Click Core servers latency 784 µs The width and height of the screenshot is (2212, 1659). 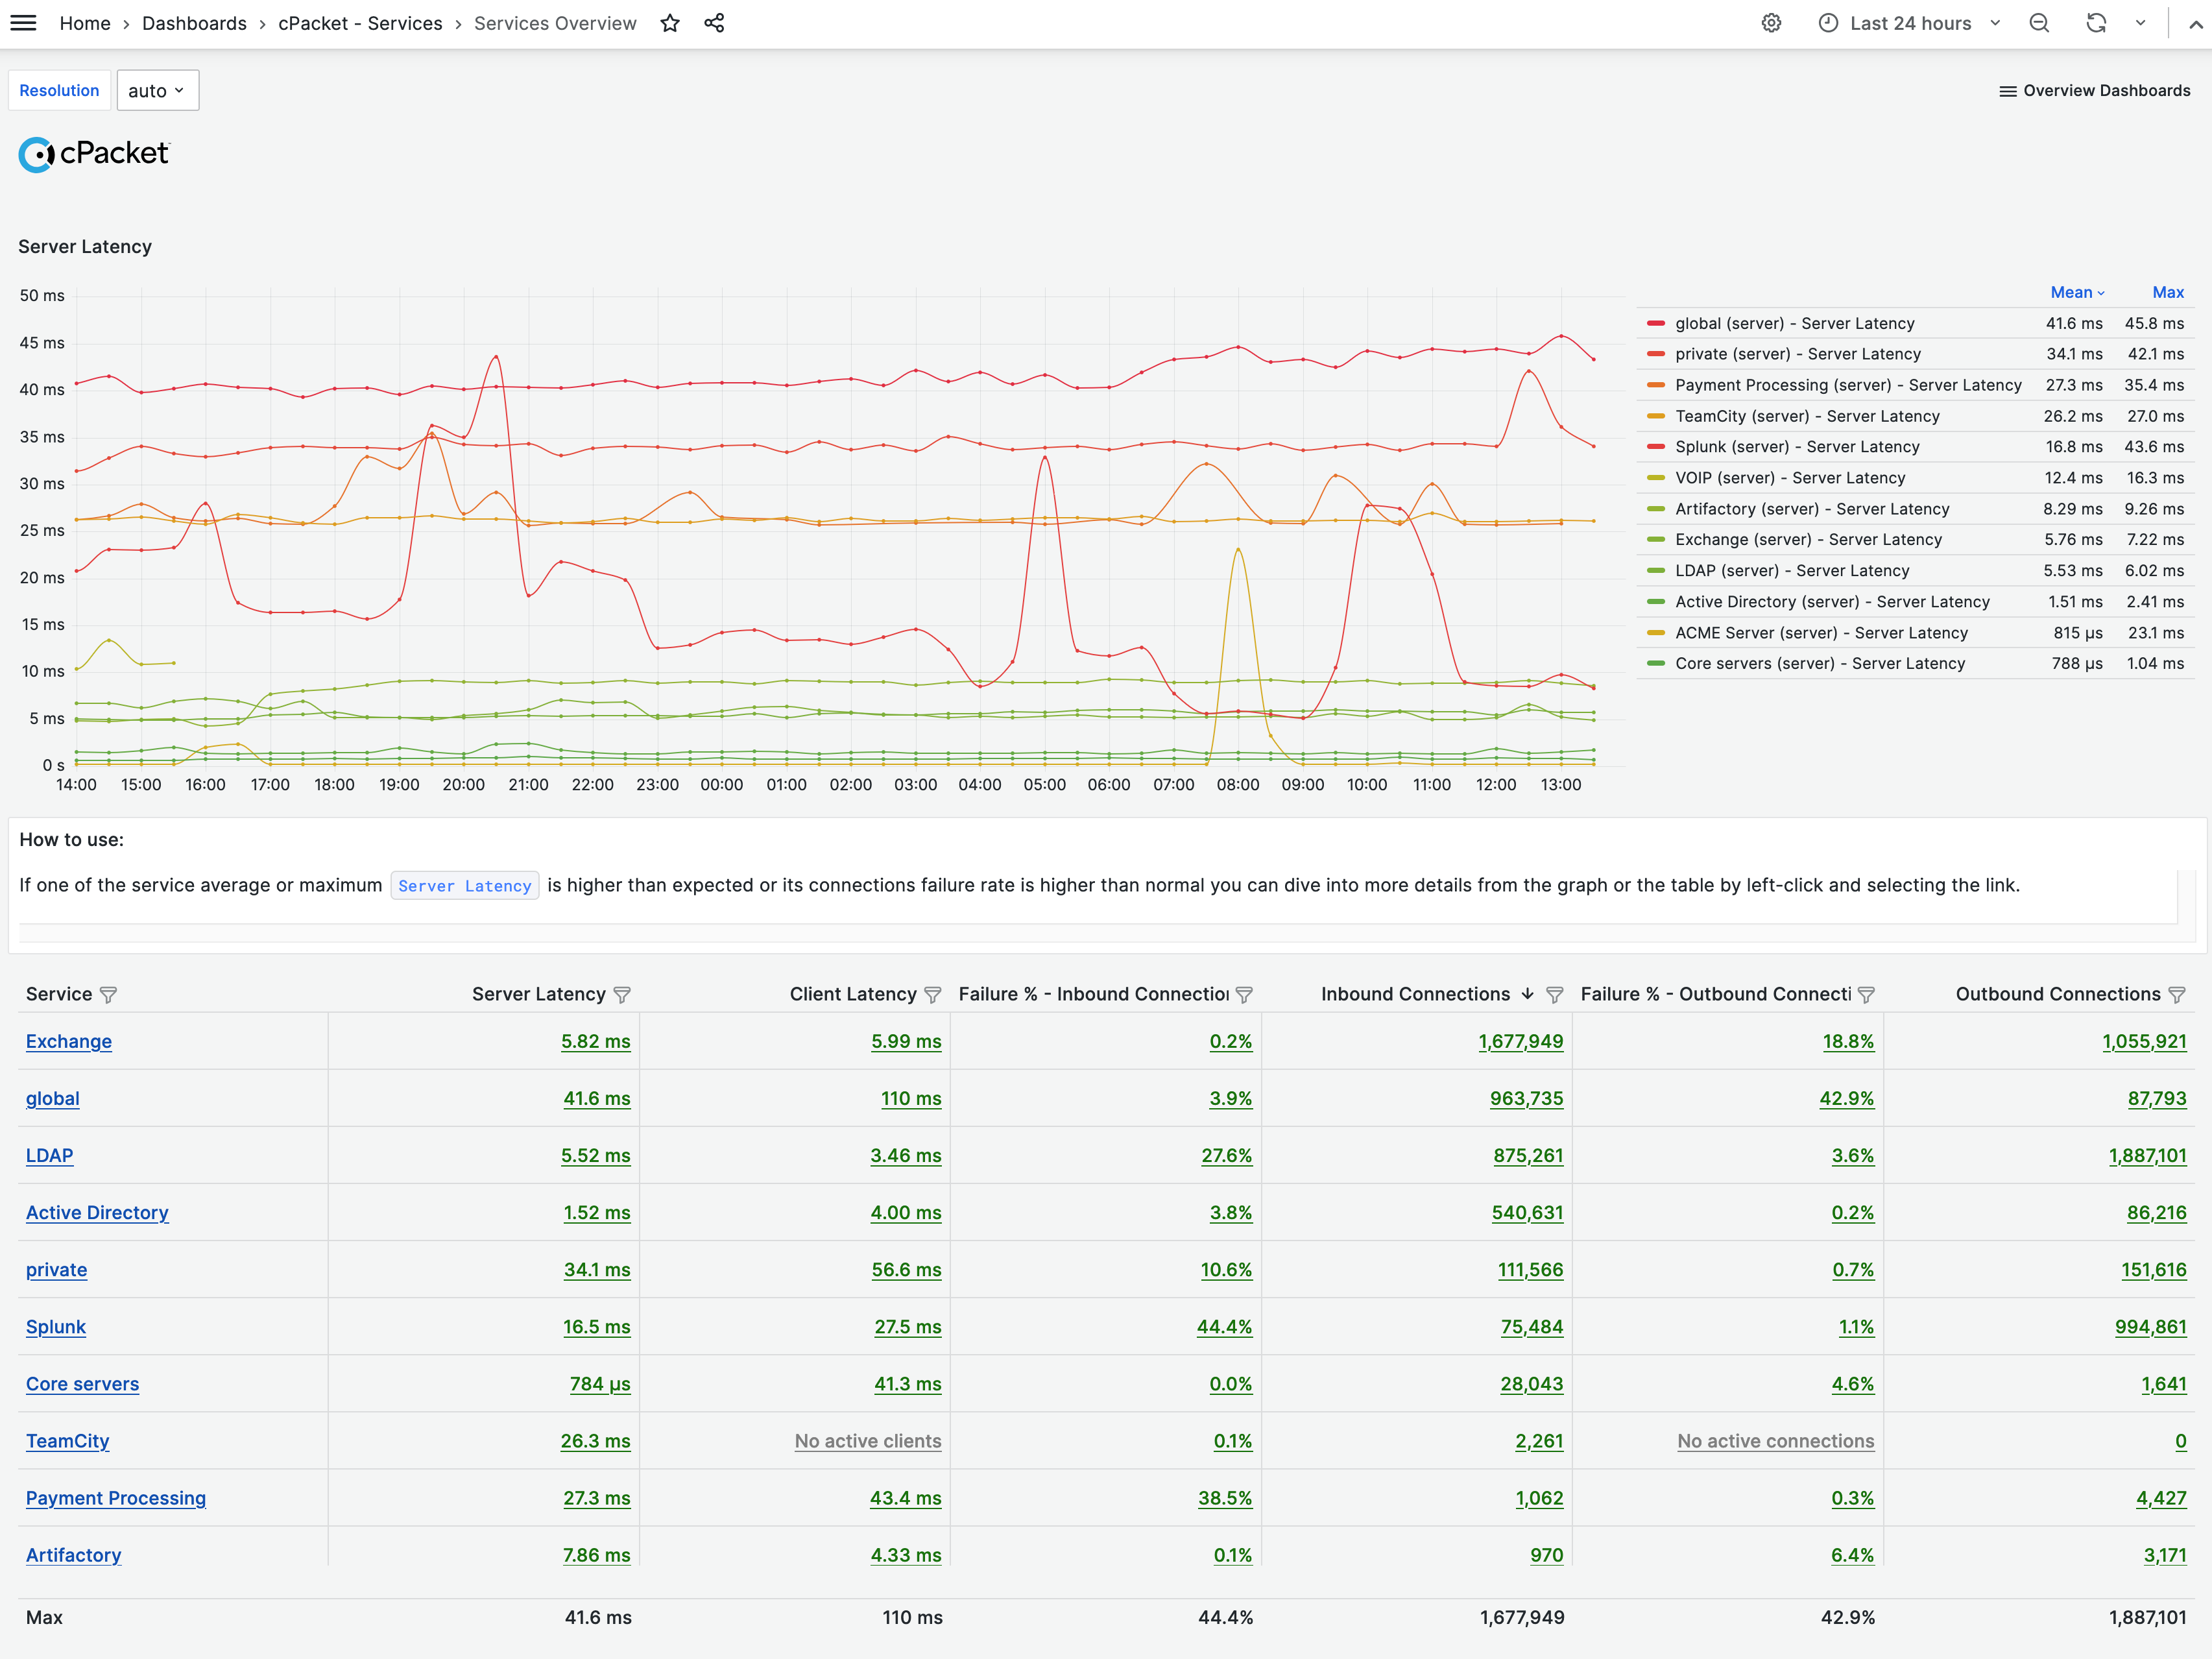click(x=600, y=1383)
